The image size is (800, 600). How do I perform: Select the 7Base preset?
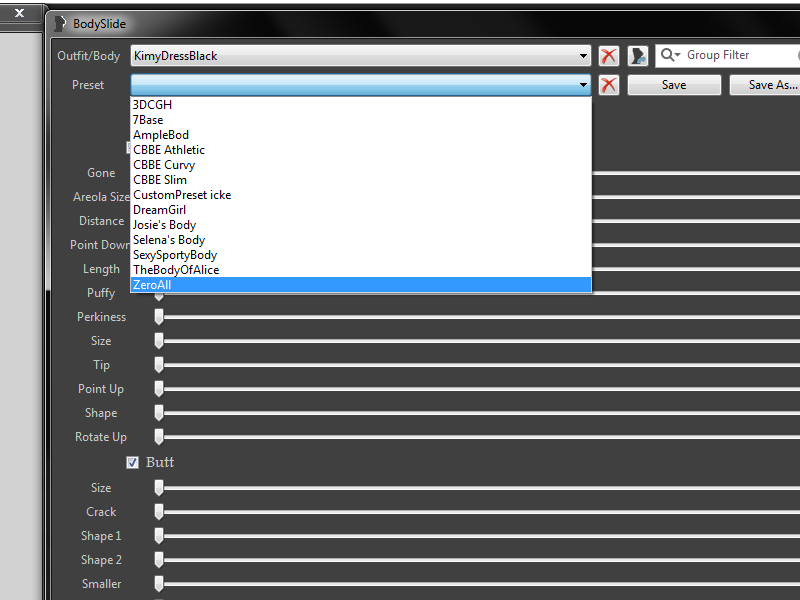pos(361,120)
